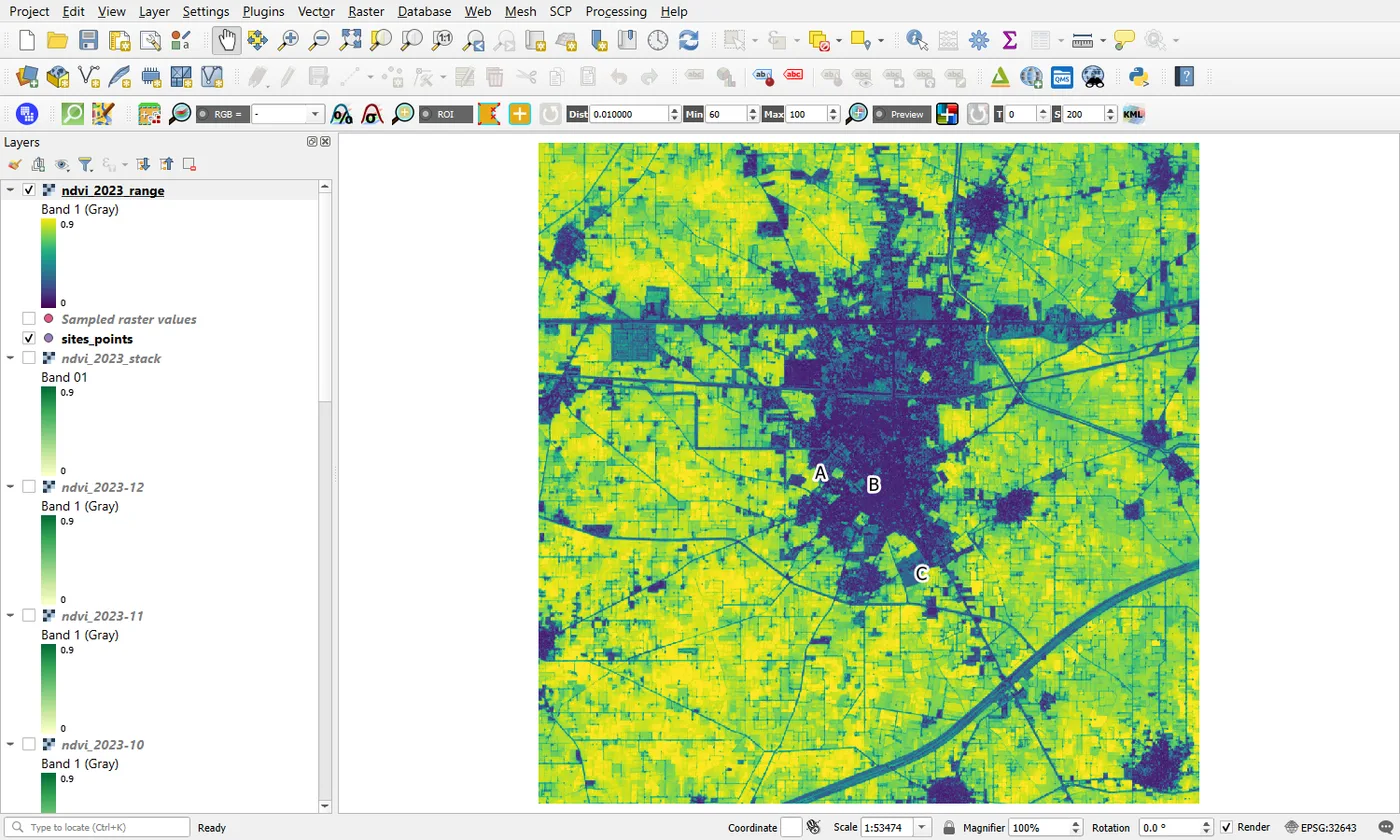This screenshot has height=840, width=1400.
Task: Open the Raster menu
Action: click(x=366, y=11)
